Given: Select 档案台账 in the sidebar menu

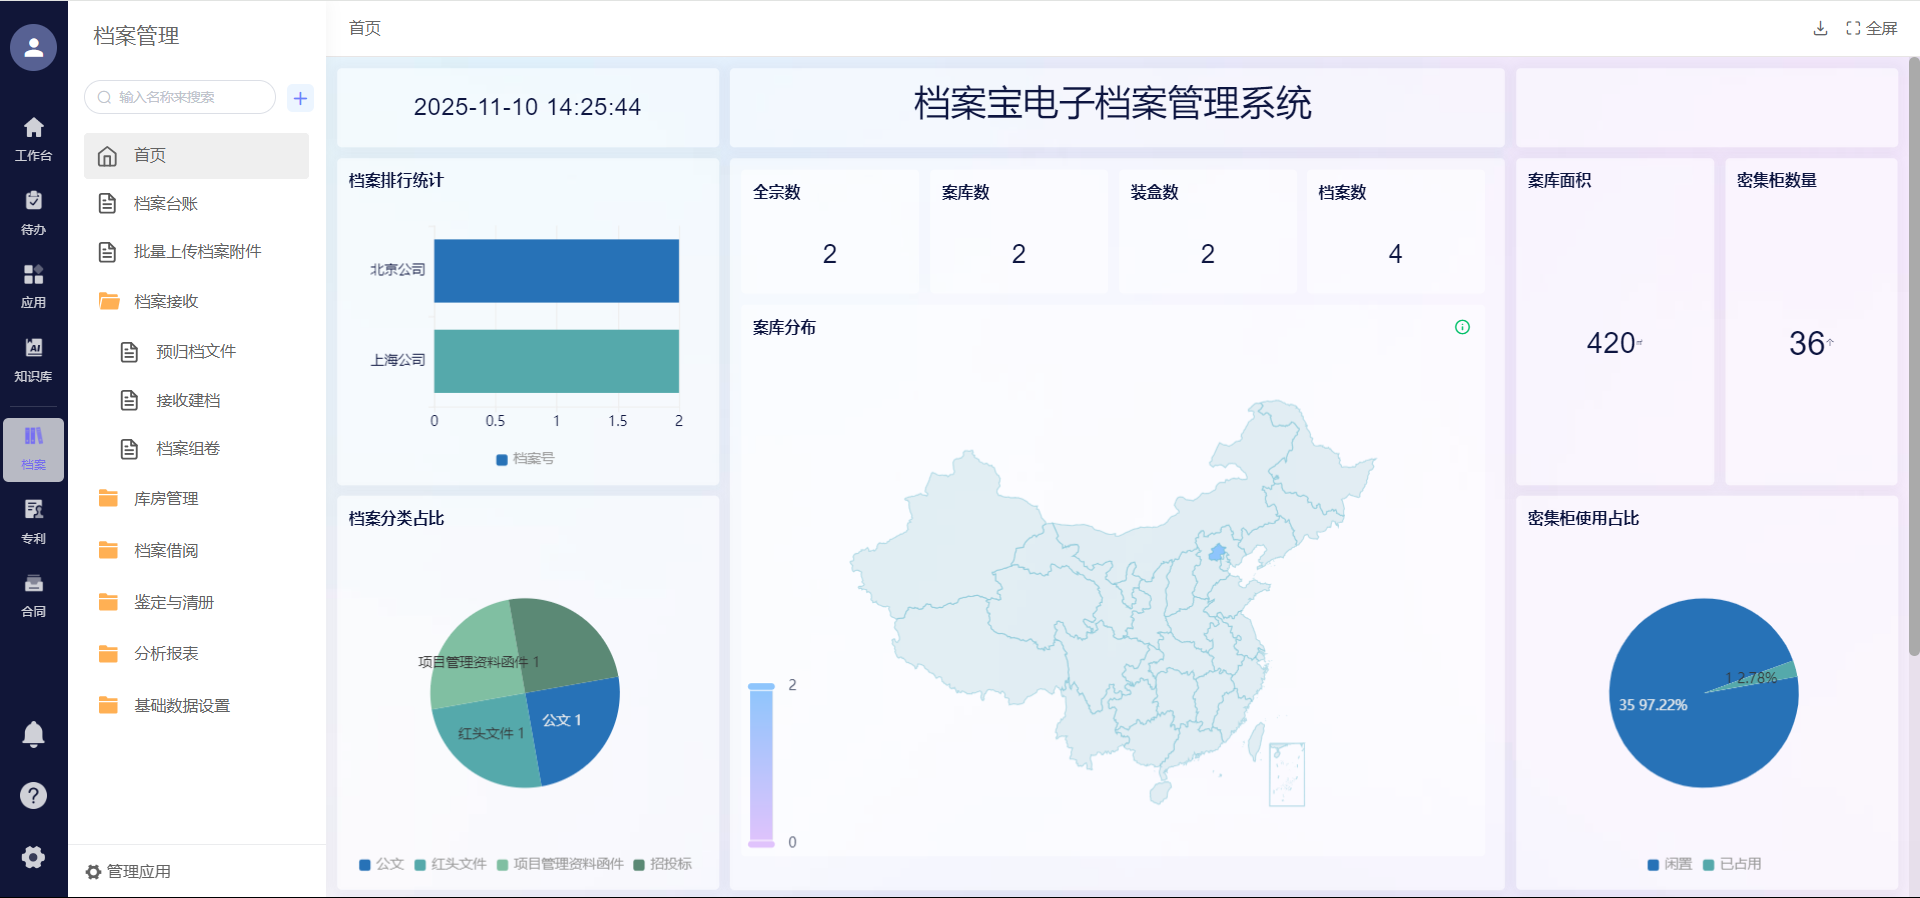Looking at the screenshot, I should [x=166, y=203].
